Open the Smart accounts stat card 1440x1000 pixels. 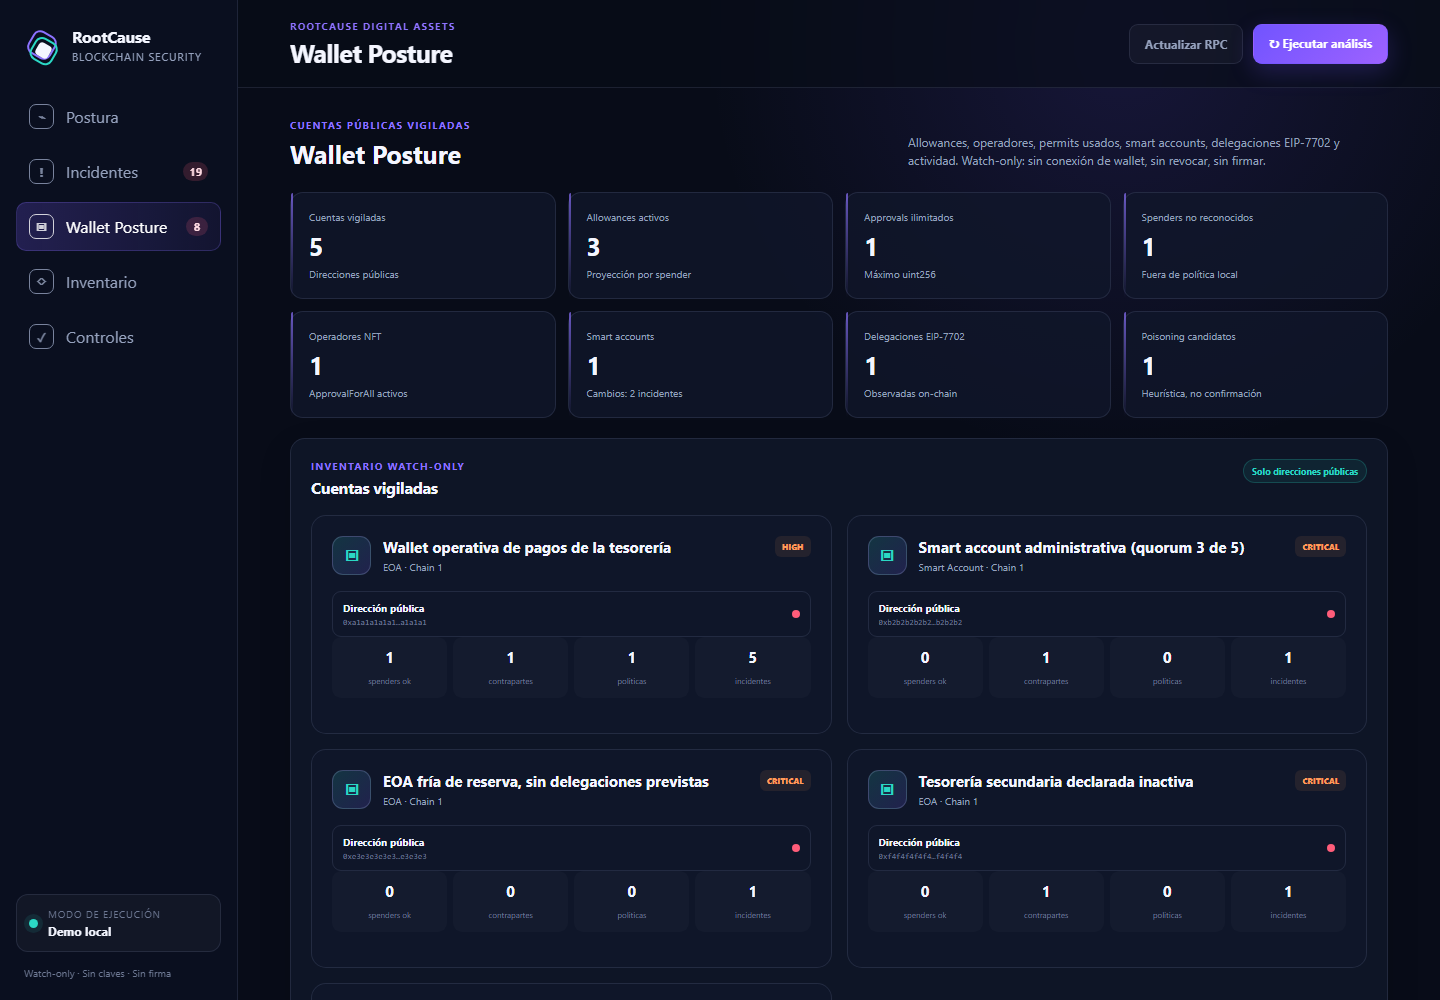pyautogui.click(x=701, y=365)
